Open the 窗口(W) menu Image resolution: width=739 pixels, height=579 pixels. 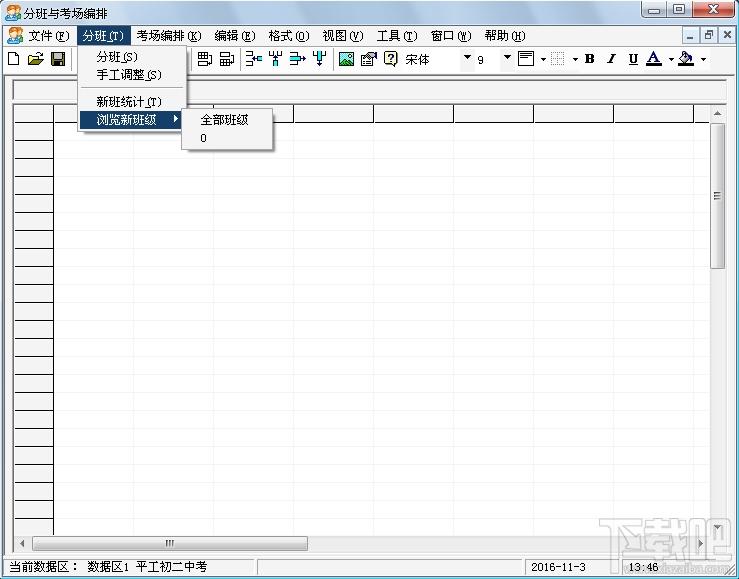click(x=451, y=36)
